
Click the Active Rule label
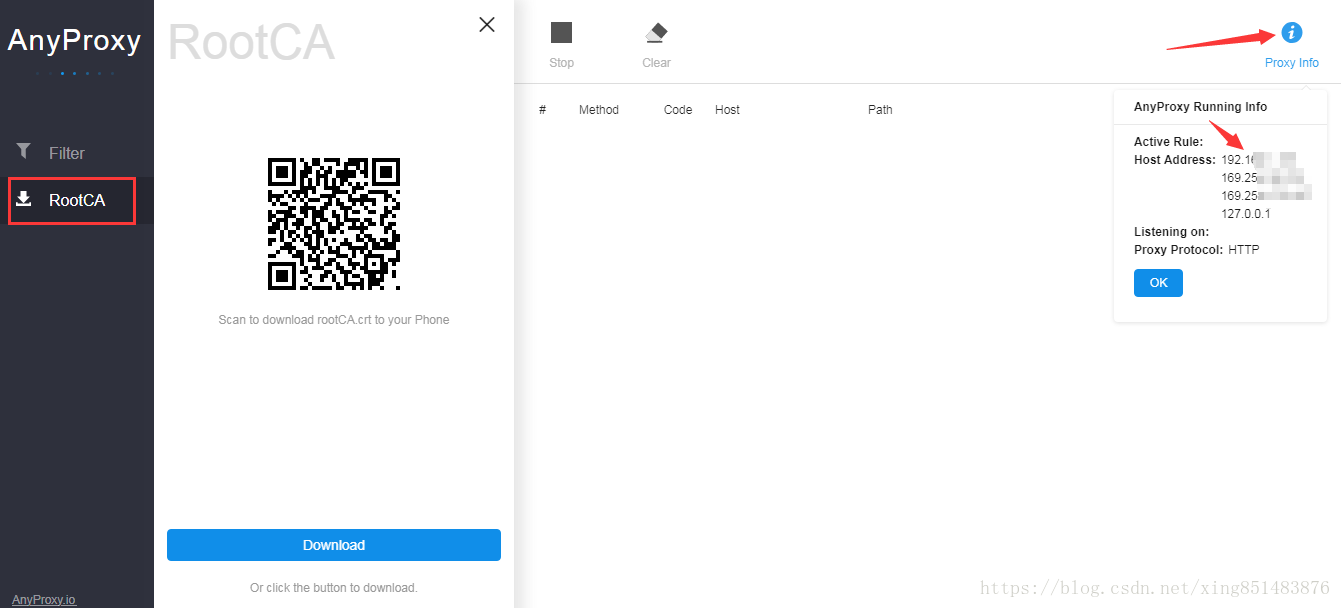tap(1169, 142)
